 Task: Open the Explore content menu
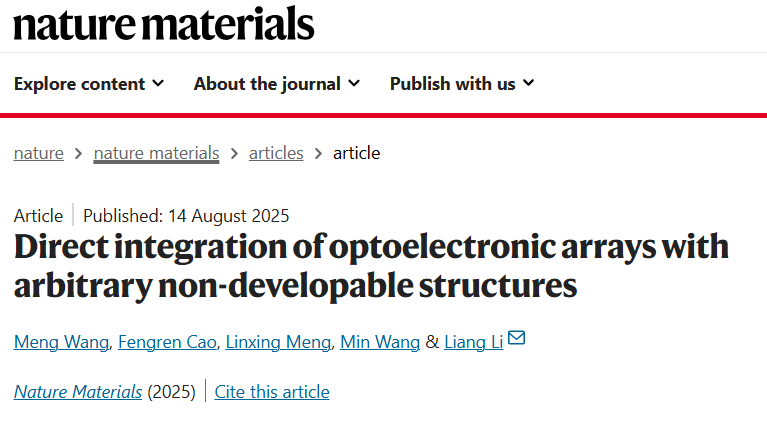(89, 84)
